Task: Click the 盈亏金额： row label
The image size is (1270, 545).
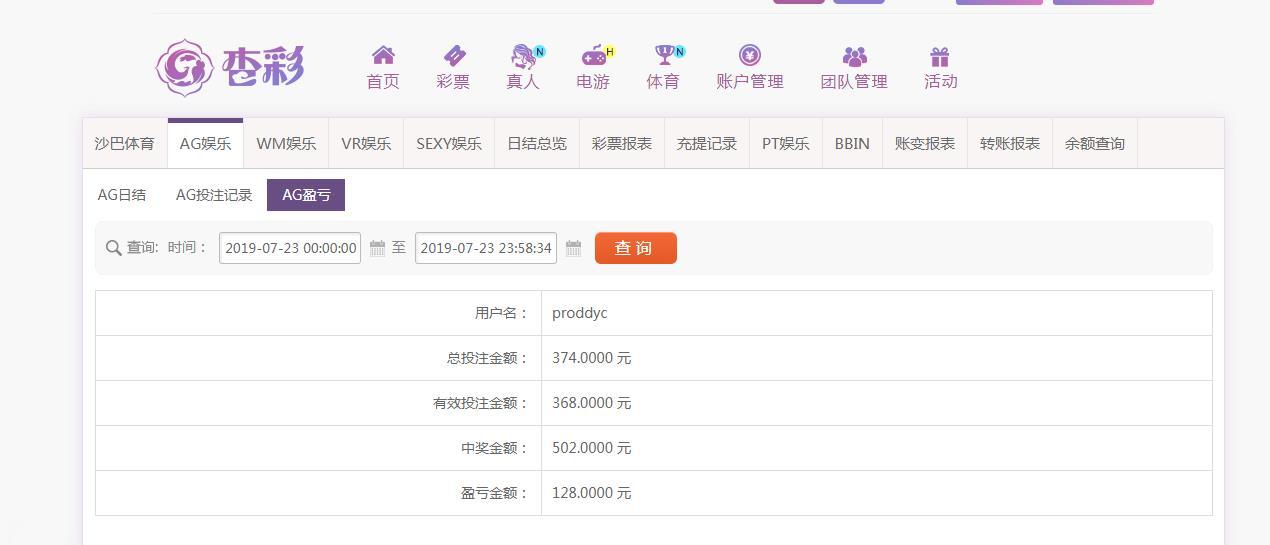Action: (x=495, y=493)
